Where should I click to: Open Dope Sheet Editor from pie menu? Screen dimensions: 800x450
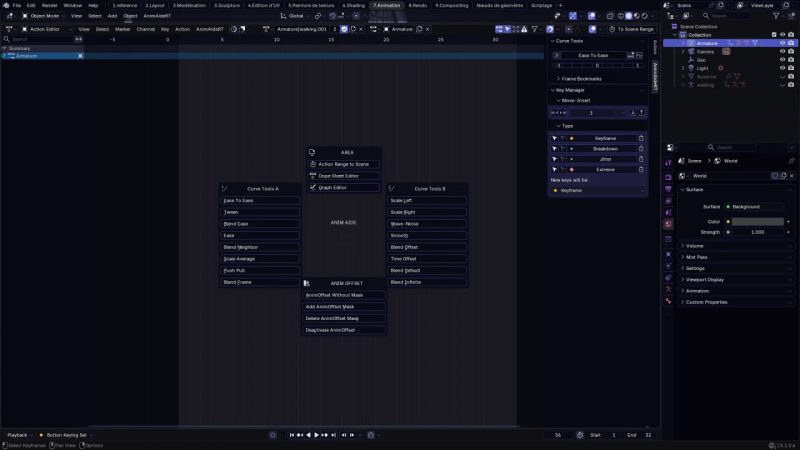click(x=343, y=176)
